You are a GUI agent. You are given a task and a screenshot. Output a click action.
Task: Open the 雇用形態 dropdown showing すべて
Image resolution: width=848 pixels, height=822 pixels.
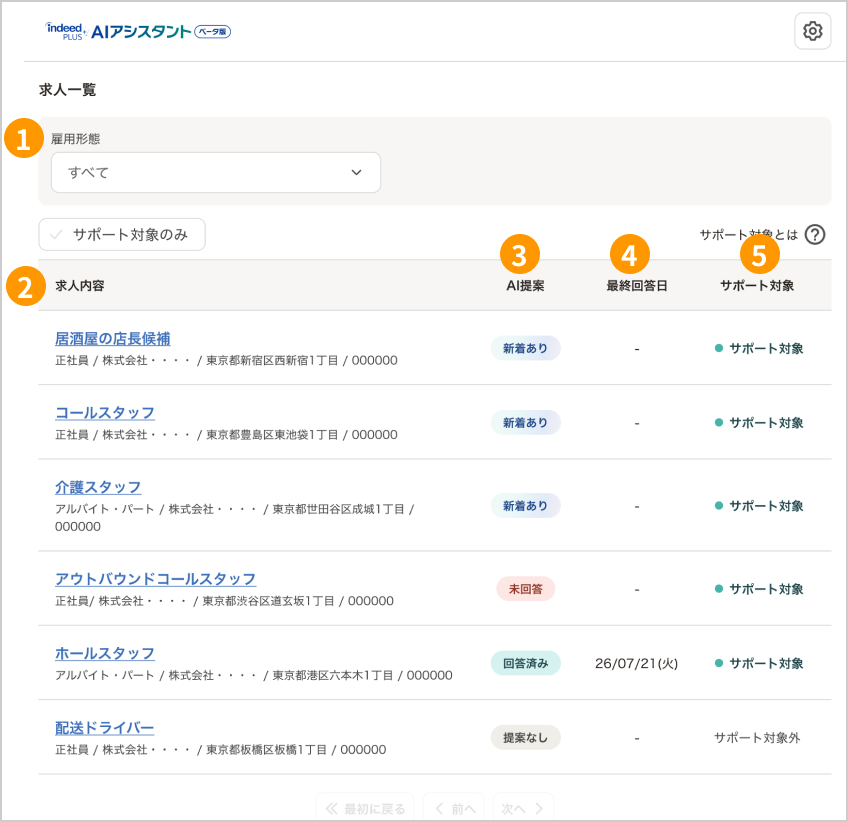(x=216, y=173)
